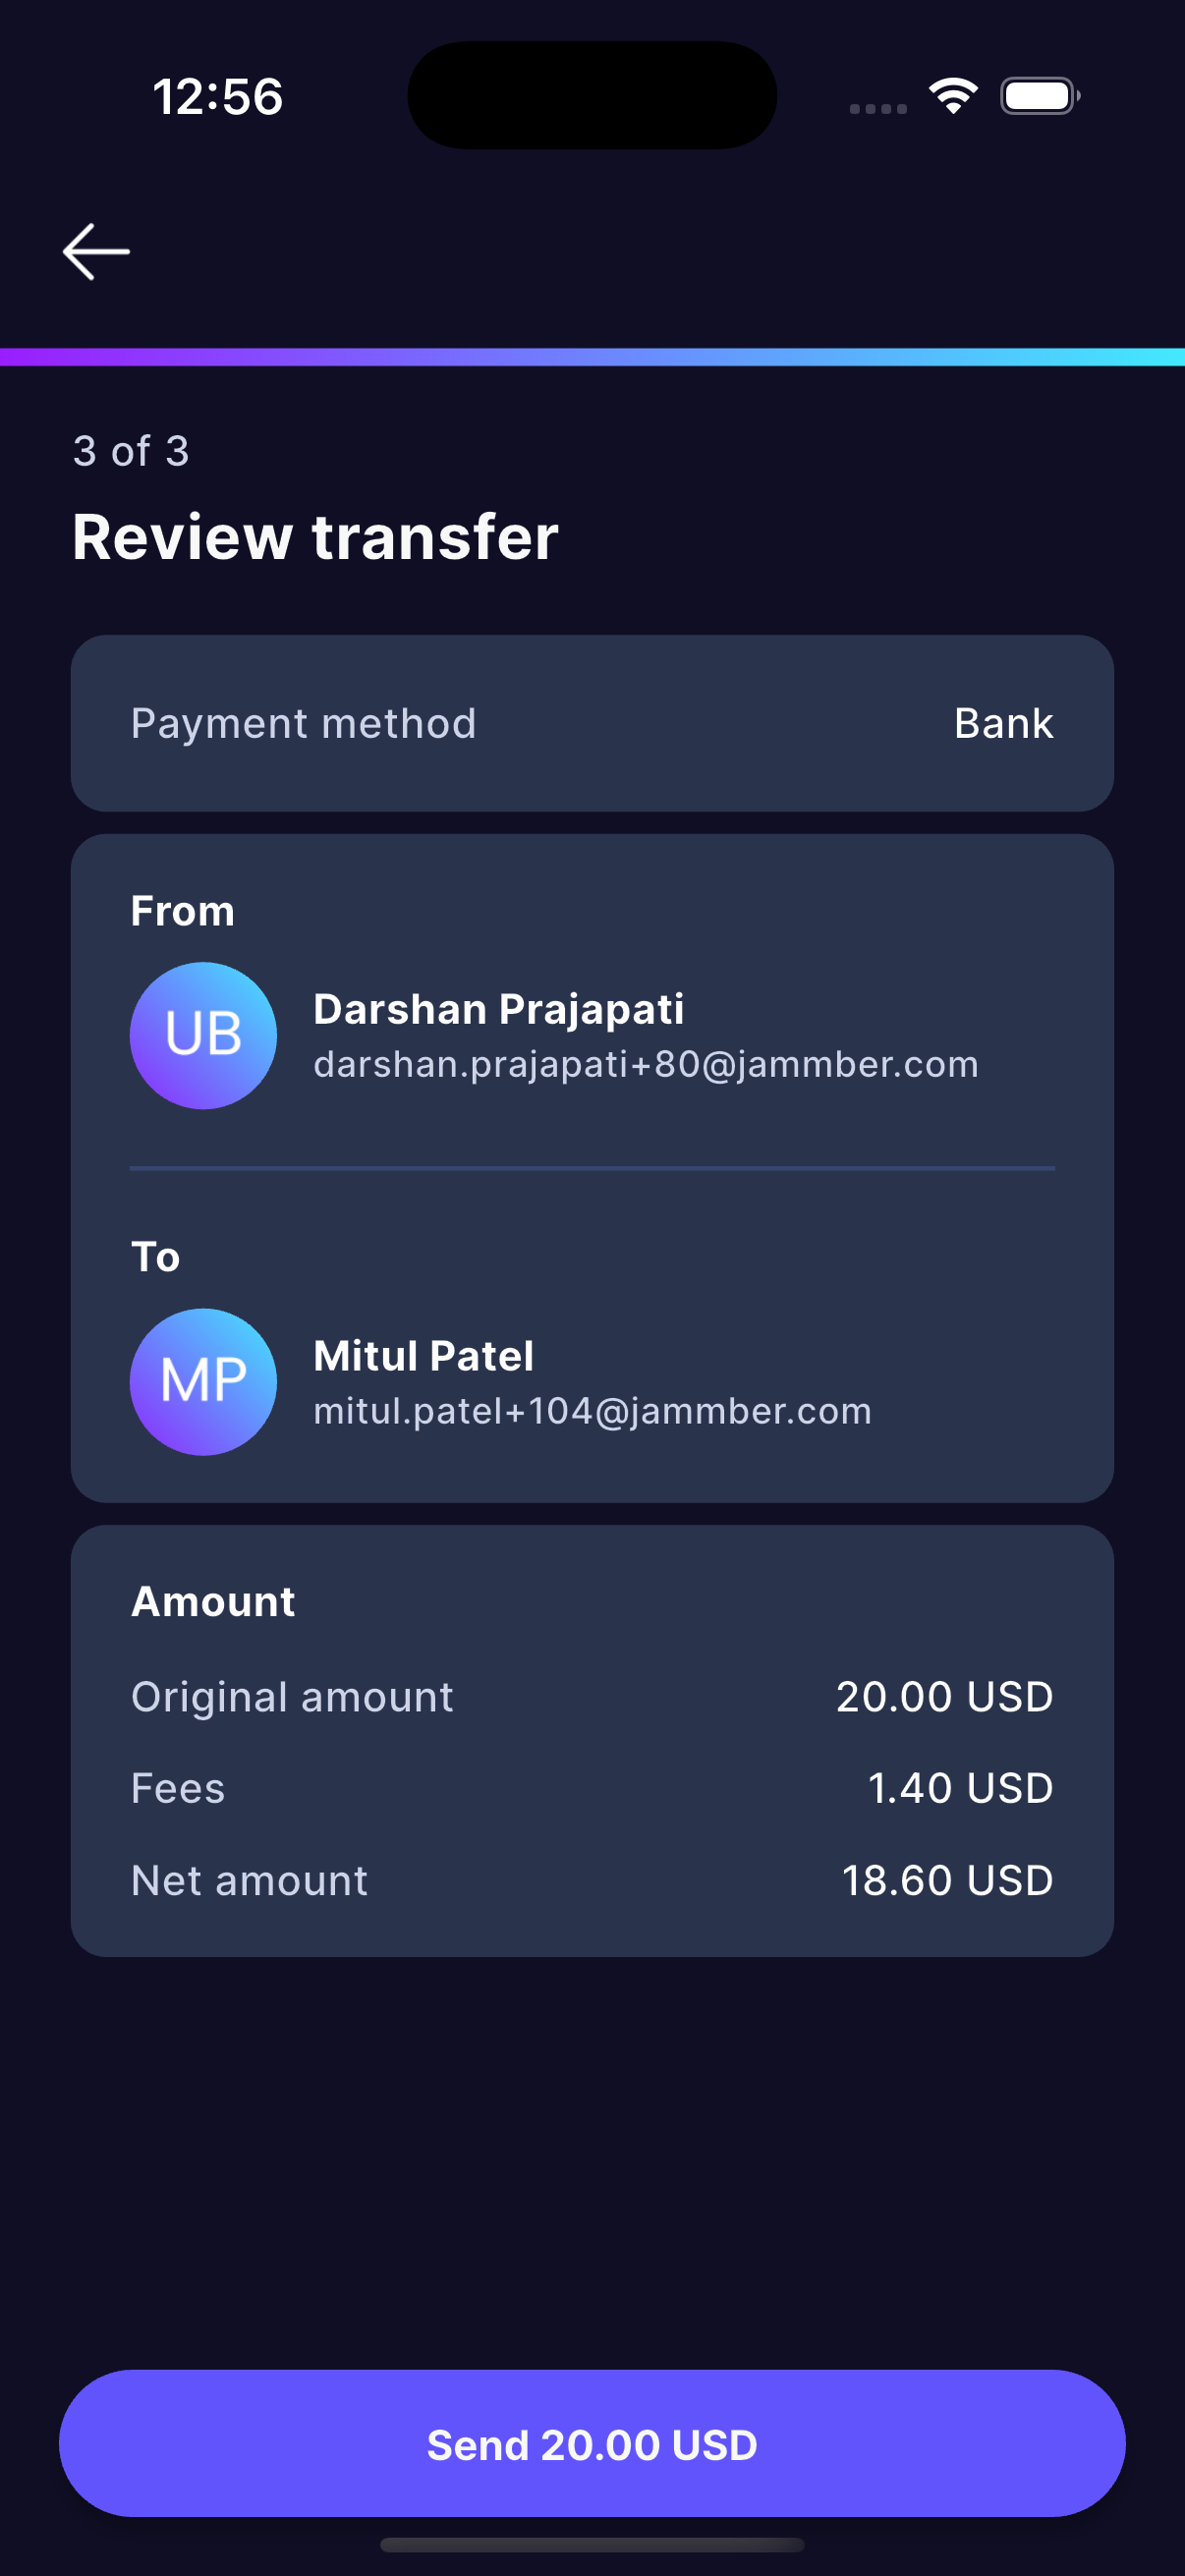Image resolution: width=1185 pixels, height=2576 pixels.
Task: Tap the cellular signal dots
Action: [878, 108]
